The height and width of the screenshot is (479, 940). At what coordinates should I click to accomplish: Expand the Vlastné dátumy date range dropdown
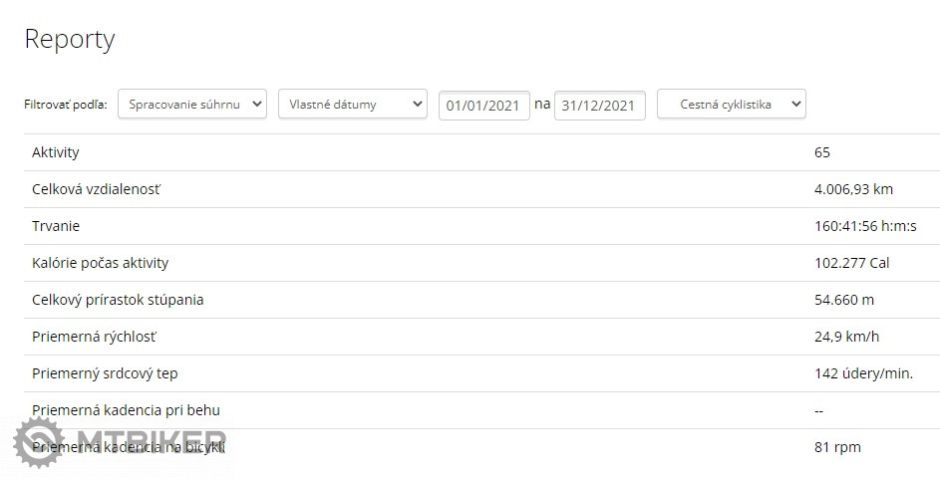pyautogui.click(x=352, y=104)
